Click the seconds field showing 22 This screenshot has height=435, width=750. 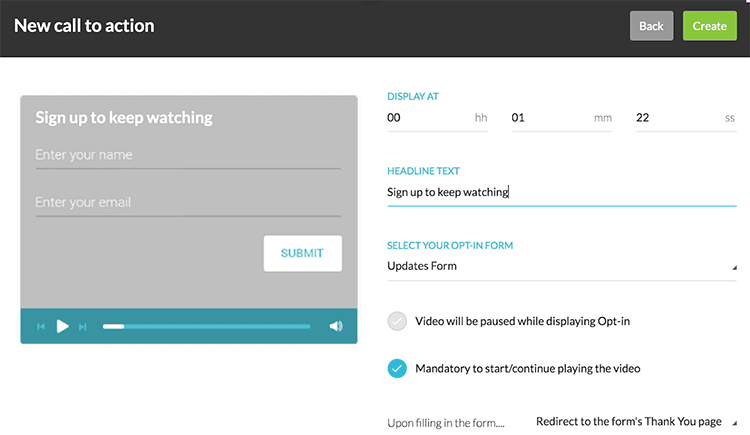coord(686,118)
